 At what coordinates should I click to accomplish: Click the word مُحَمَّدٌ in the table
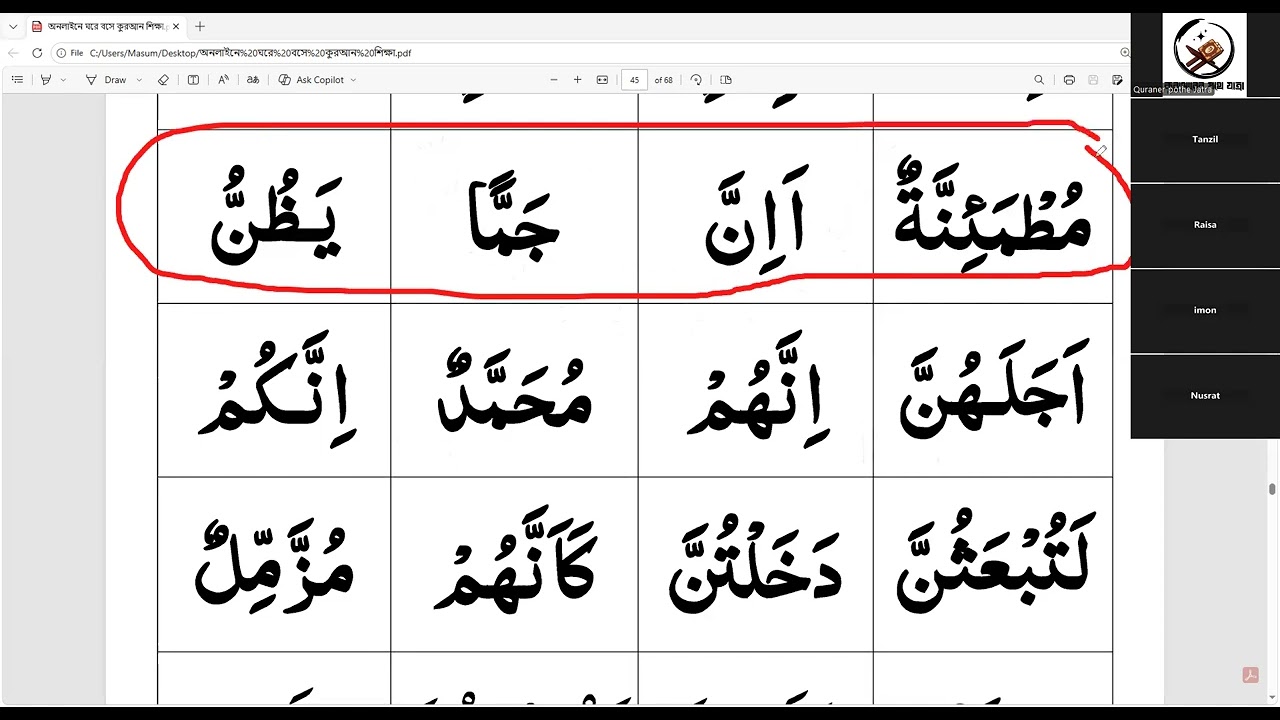[x=515, y=391]
